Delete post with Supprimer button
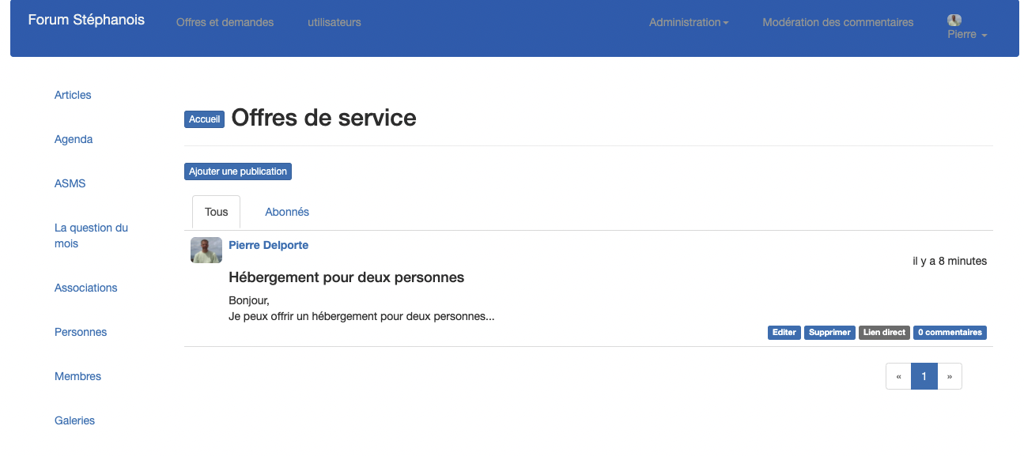The height and width of the screenshot is (456, 1024). (x=829, y=332)
